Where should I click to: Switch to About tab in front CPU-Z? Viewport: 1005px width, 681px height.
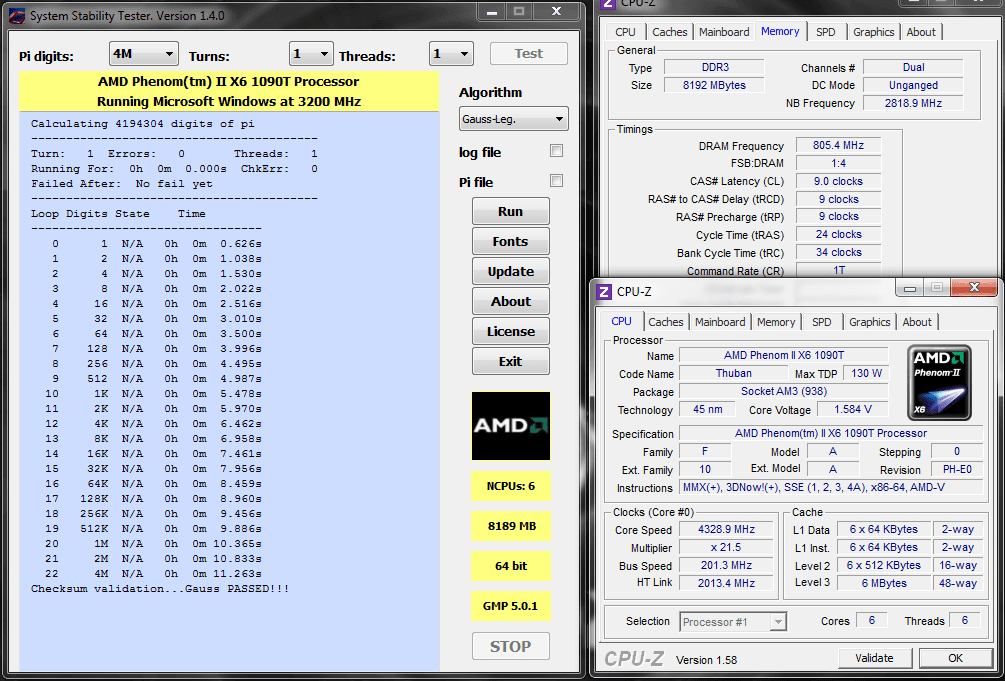[x=917, y=322]
